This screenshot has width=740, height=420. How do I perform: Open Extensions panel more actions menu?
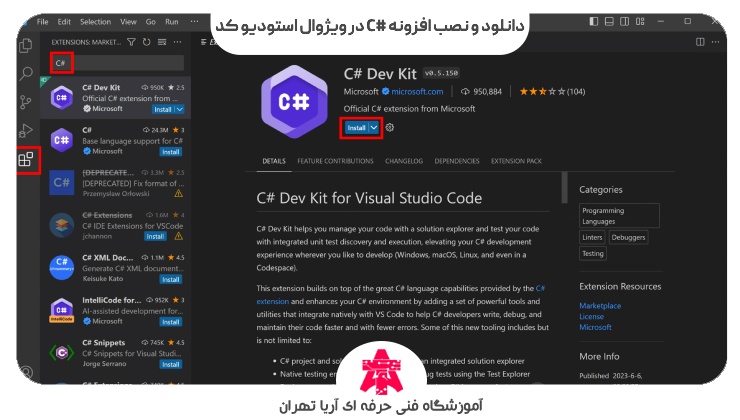(177, 42)
